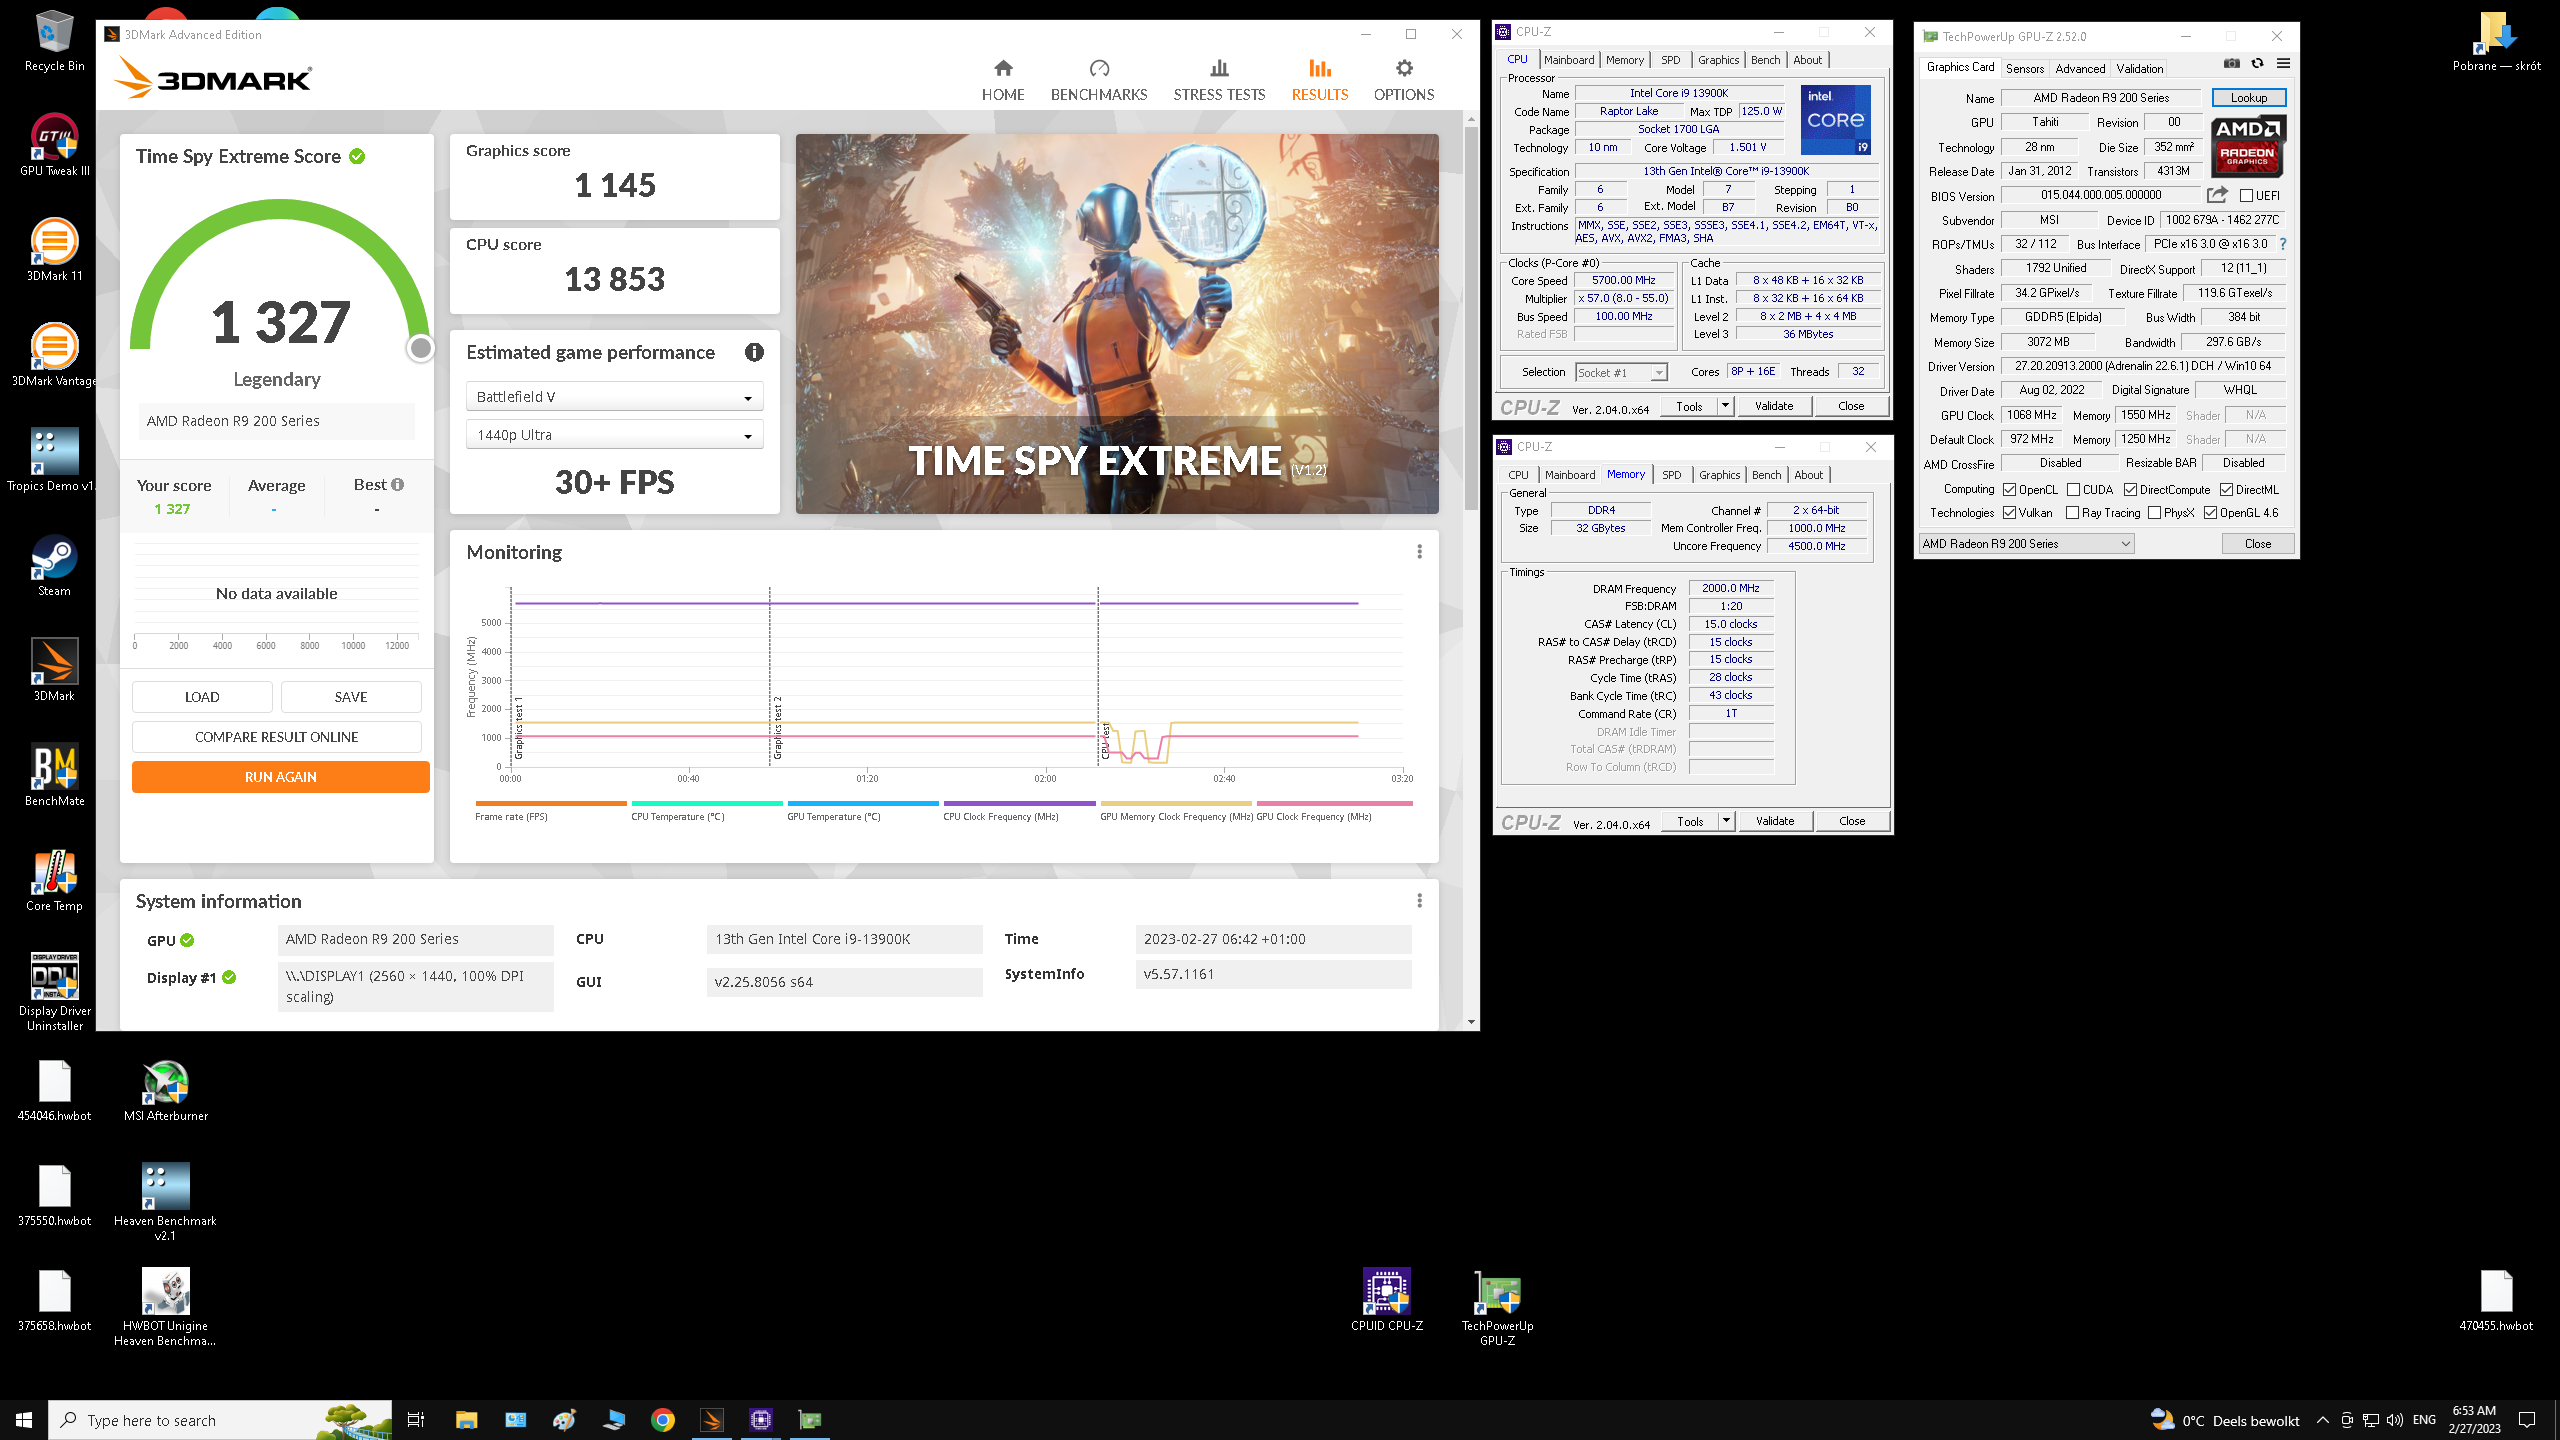2560x1440 pixels.
Task: Open the MSI Afterburner desktop icon
Action: (166, 1091)
